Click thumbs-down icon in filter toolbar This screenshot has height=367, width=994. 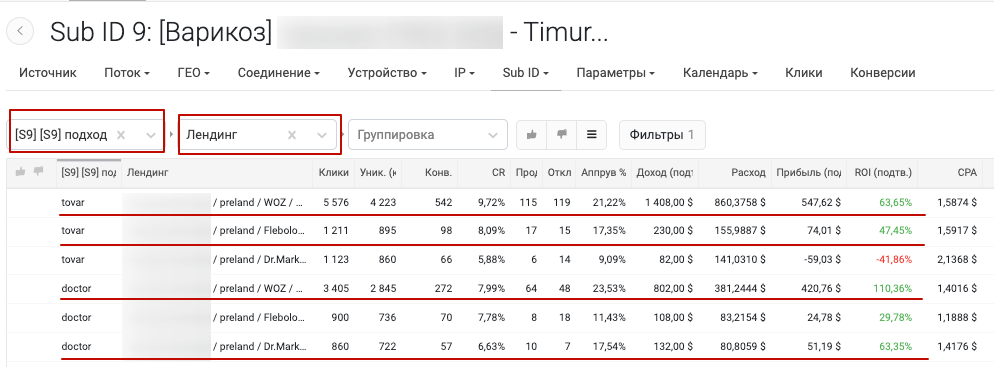pos(562,134)
